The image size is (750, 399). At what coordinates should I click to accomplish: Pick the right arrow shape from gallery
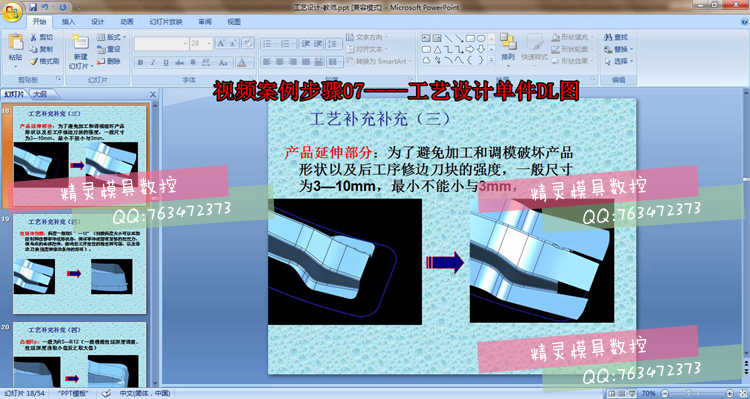click(x=470, y=49)
